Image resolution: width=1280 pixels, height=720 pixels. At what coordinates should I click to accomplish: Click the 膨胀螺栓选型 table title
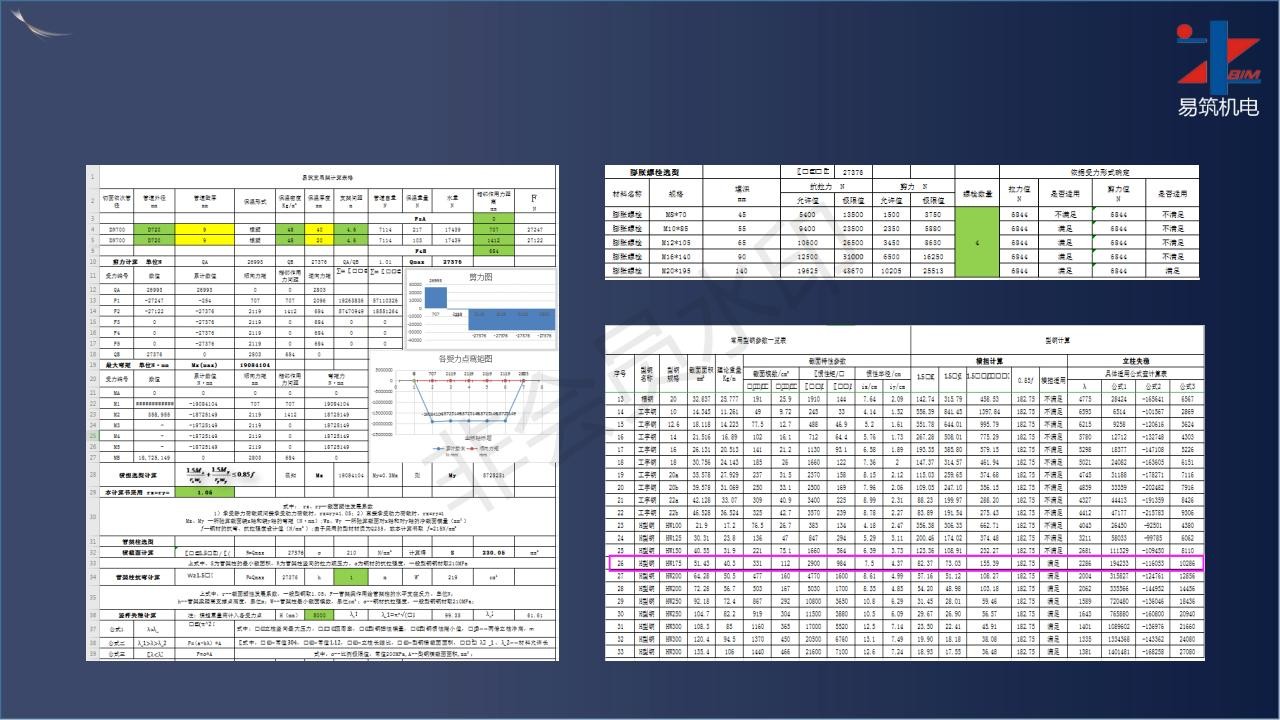click(x=653, y=172)
